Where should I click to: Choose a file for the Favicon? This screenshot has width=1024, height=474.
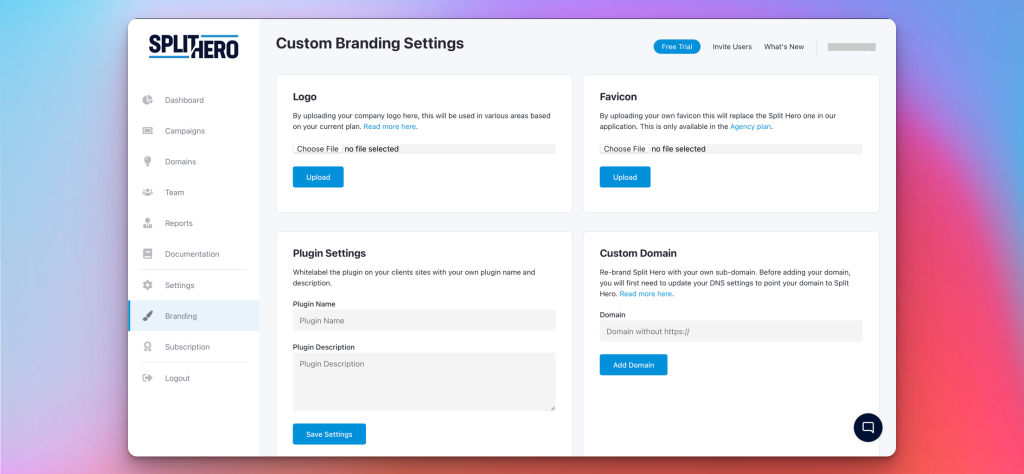(624, 149)
